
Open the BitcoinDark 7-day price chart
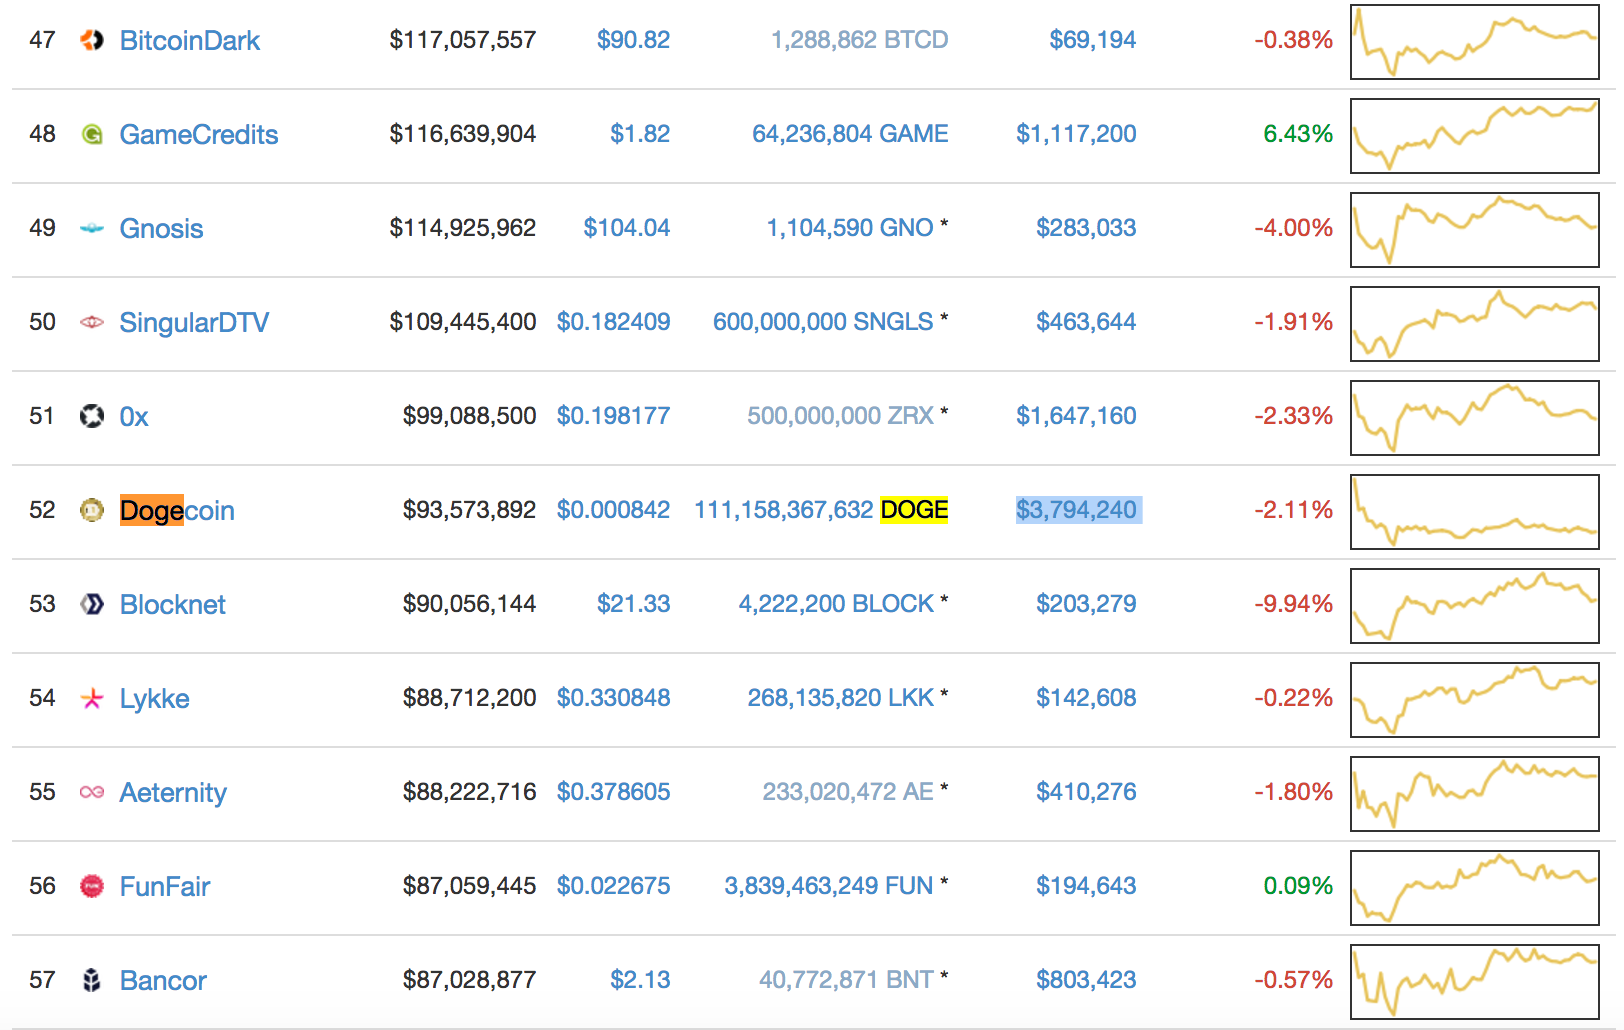1475,42
